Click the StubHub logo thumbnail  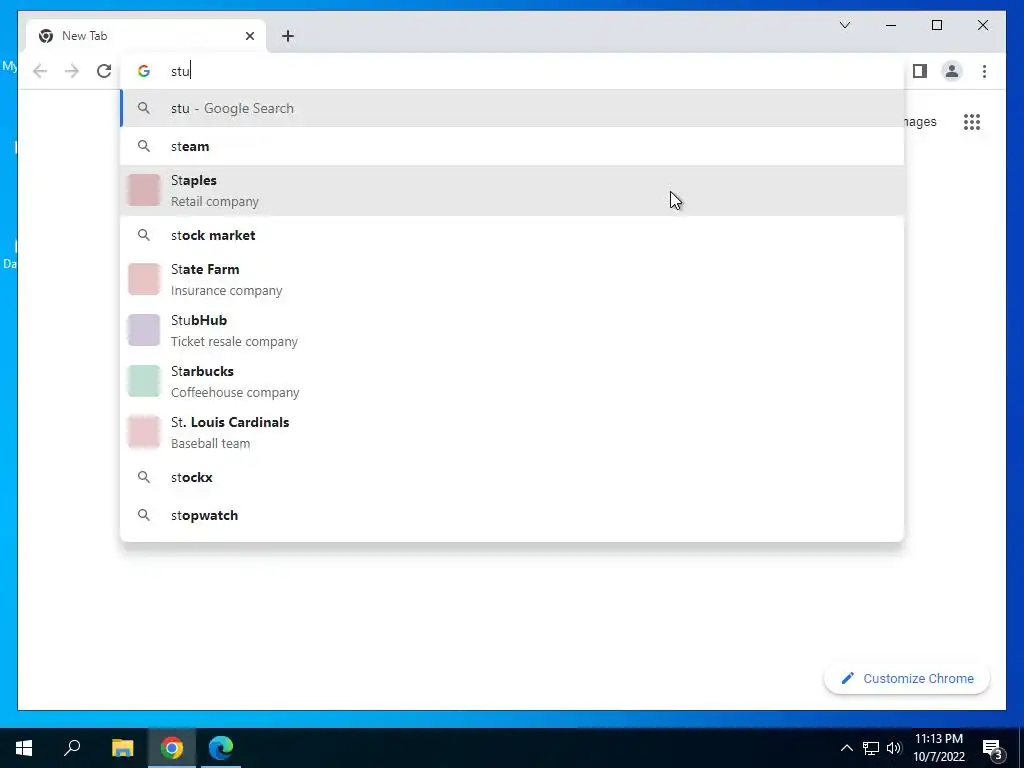144,330
